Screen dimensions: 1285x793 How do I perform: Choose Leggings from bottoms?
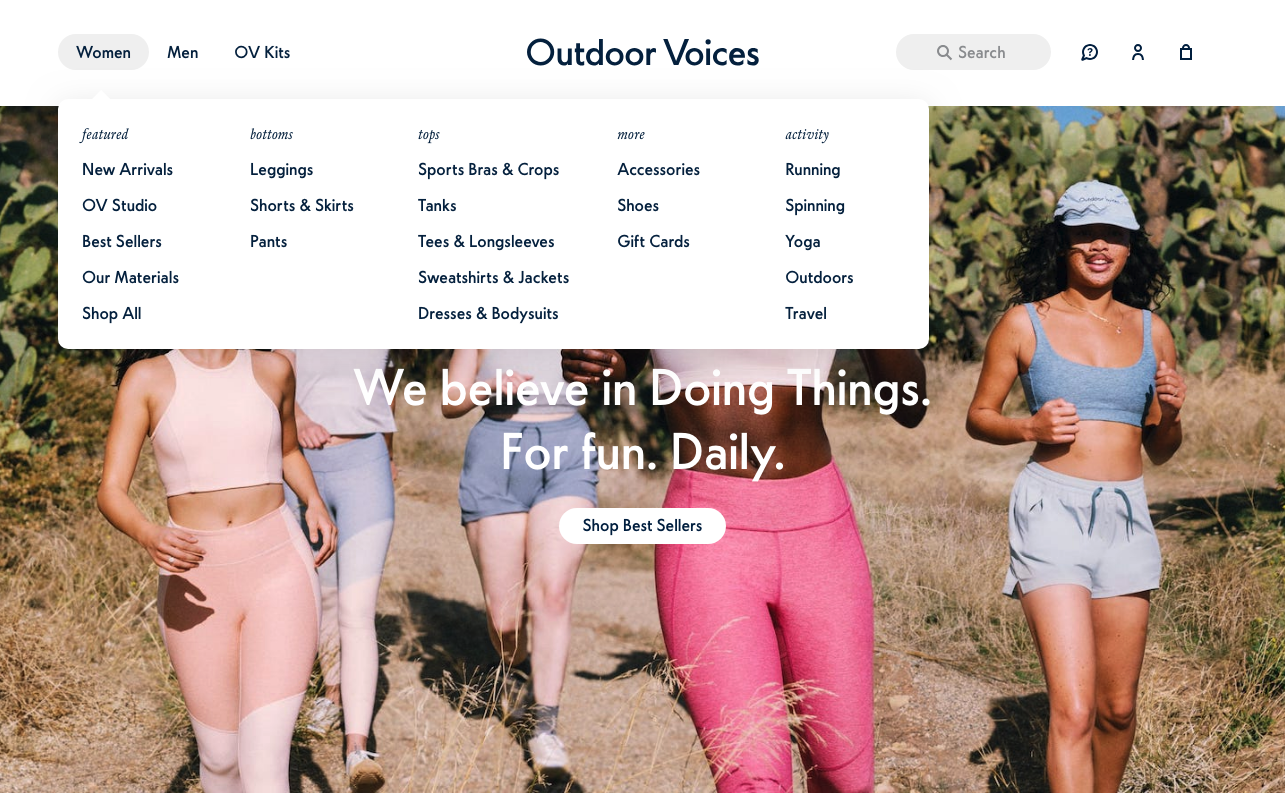point(282,169)
